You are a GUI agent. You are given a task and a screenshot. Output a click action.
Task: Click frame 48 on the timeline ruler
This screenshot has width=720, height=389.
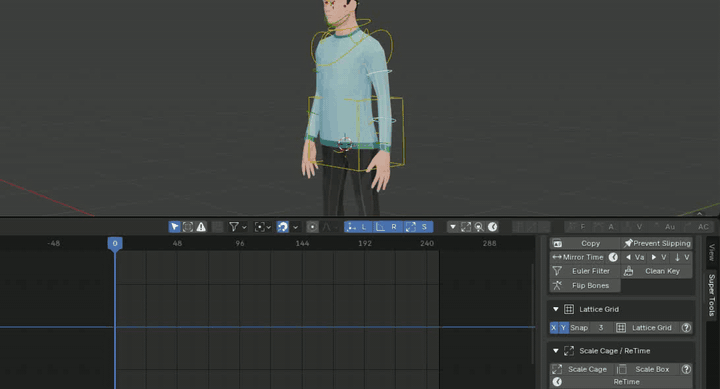(x=177, y=243)
